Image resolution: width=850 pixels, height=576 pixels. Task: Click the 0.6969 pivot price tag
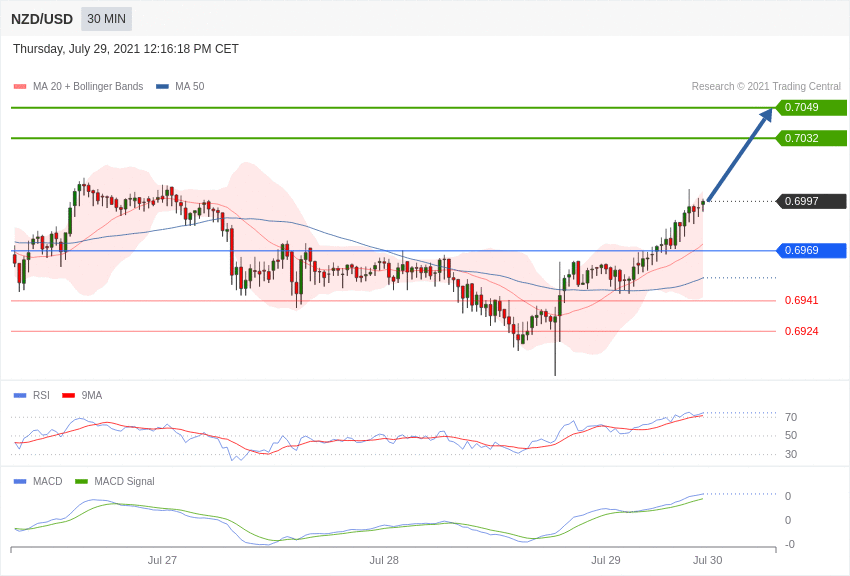[811, 250]
